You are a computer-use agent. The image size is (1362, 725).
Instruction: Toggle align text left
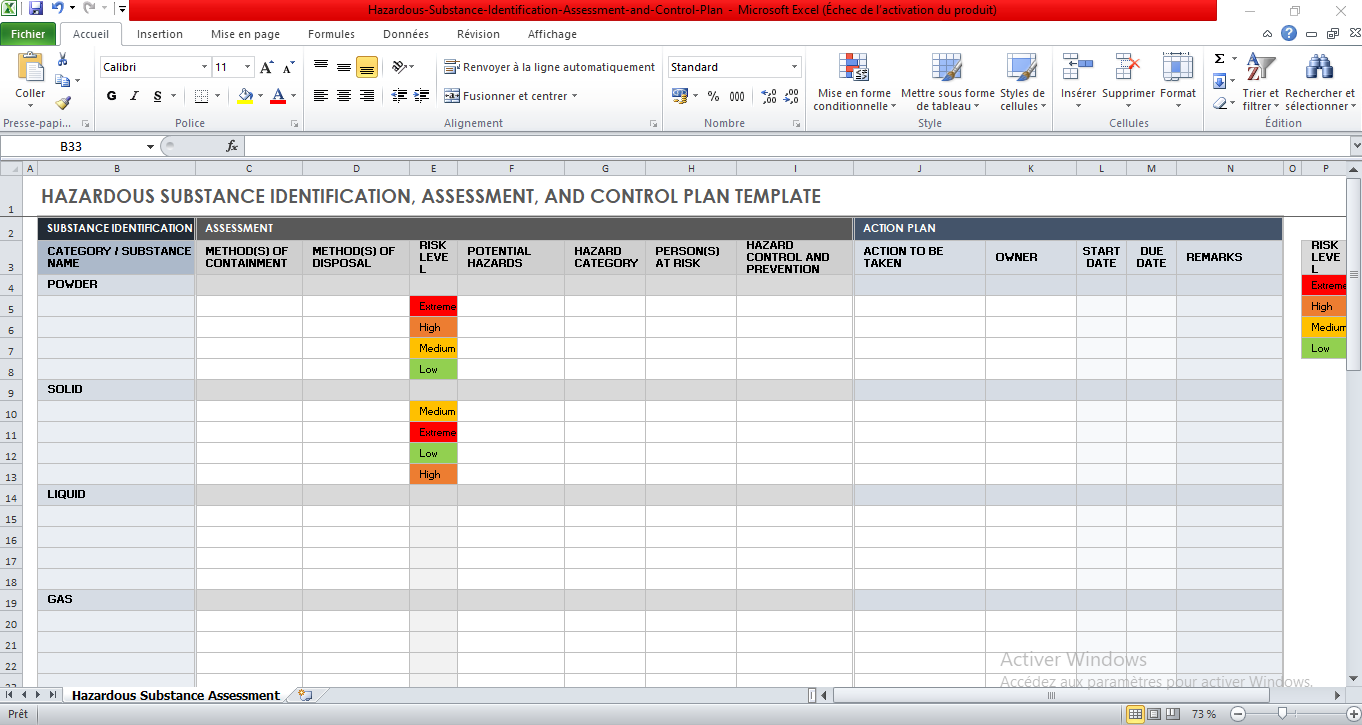[321, 96]
